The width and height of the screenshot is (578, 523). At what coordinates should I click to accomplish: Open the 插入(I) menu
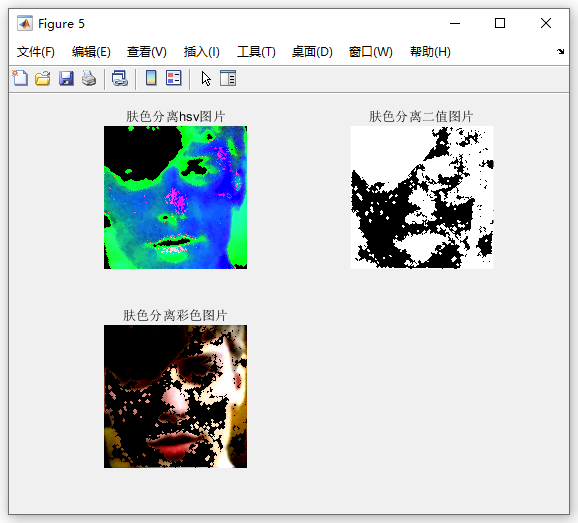(202, 52)
